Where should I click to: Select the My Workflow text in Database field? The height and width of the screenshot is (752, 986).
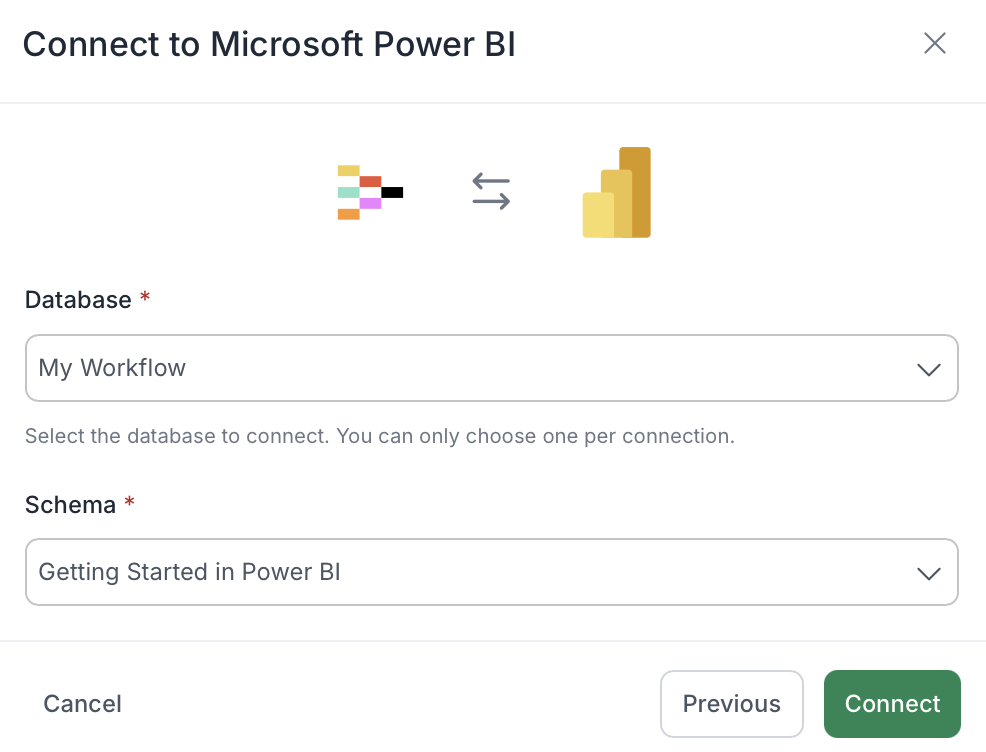click(112, 368)
